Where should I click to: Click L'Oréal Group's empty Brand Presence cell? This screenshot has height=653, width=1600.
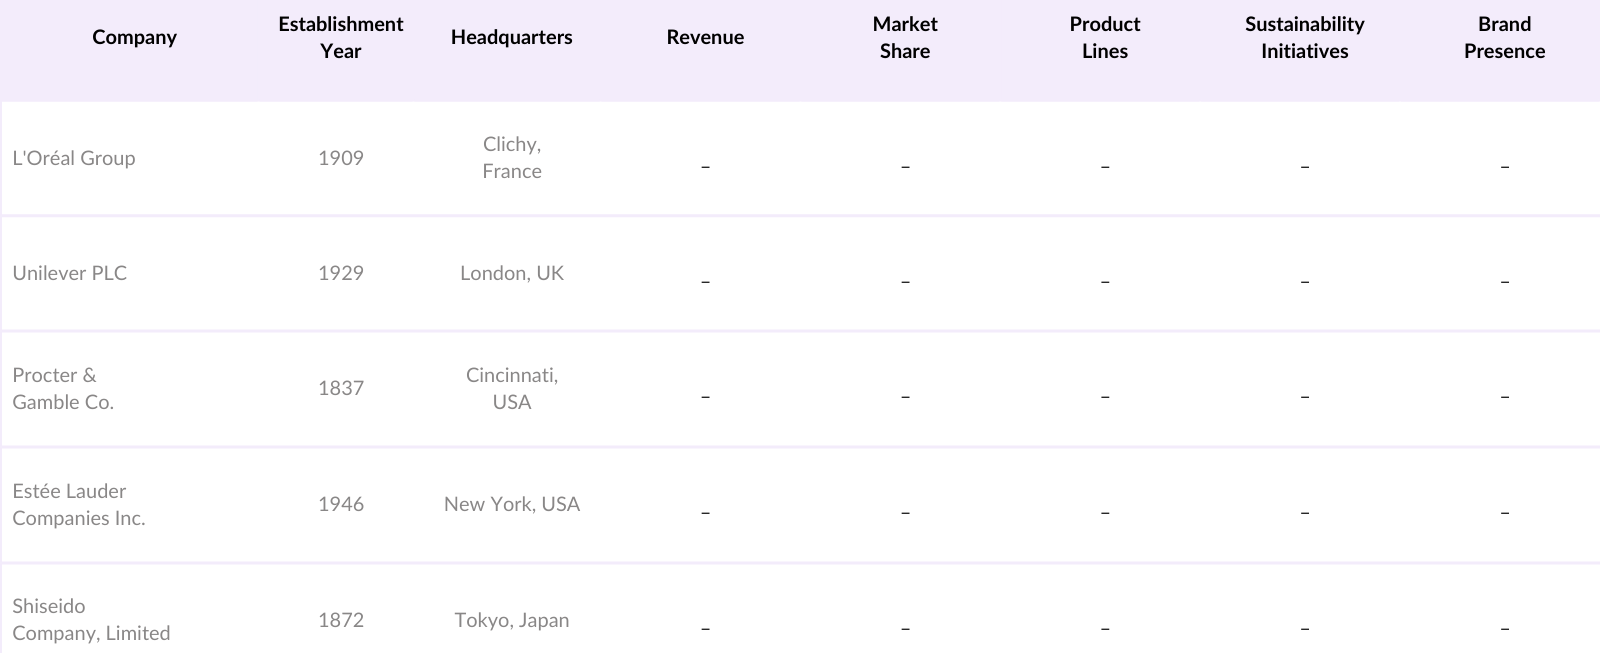click(x=1505, y=166)
